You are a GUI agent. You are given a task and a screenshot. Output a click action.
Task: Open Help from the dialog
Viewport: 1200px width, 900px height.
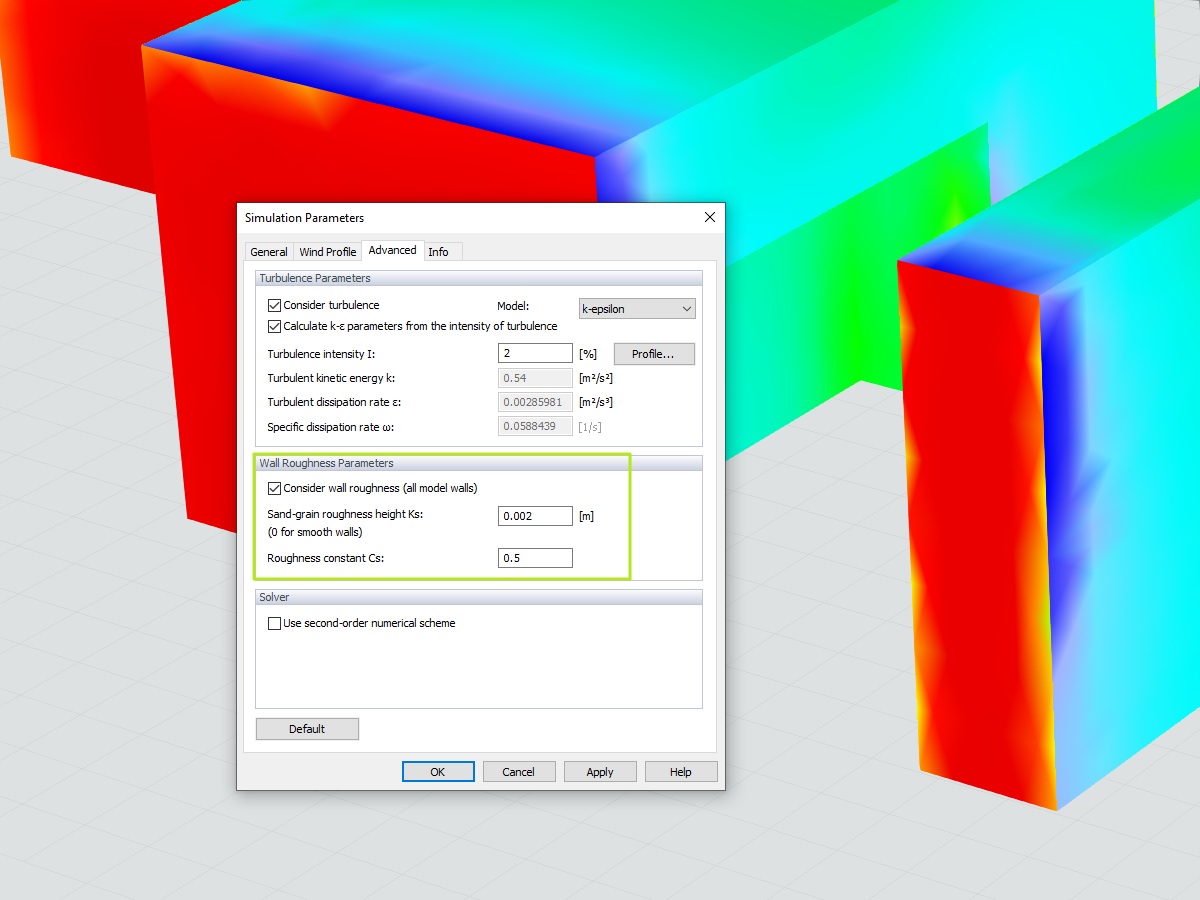pos(681,771)
